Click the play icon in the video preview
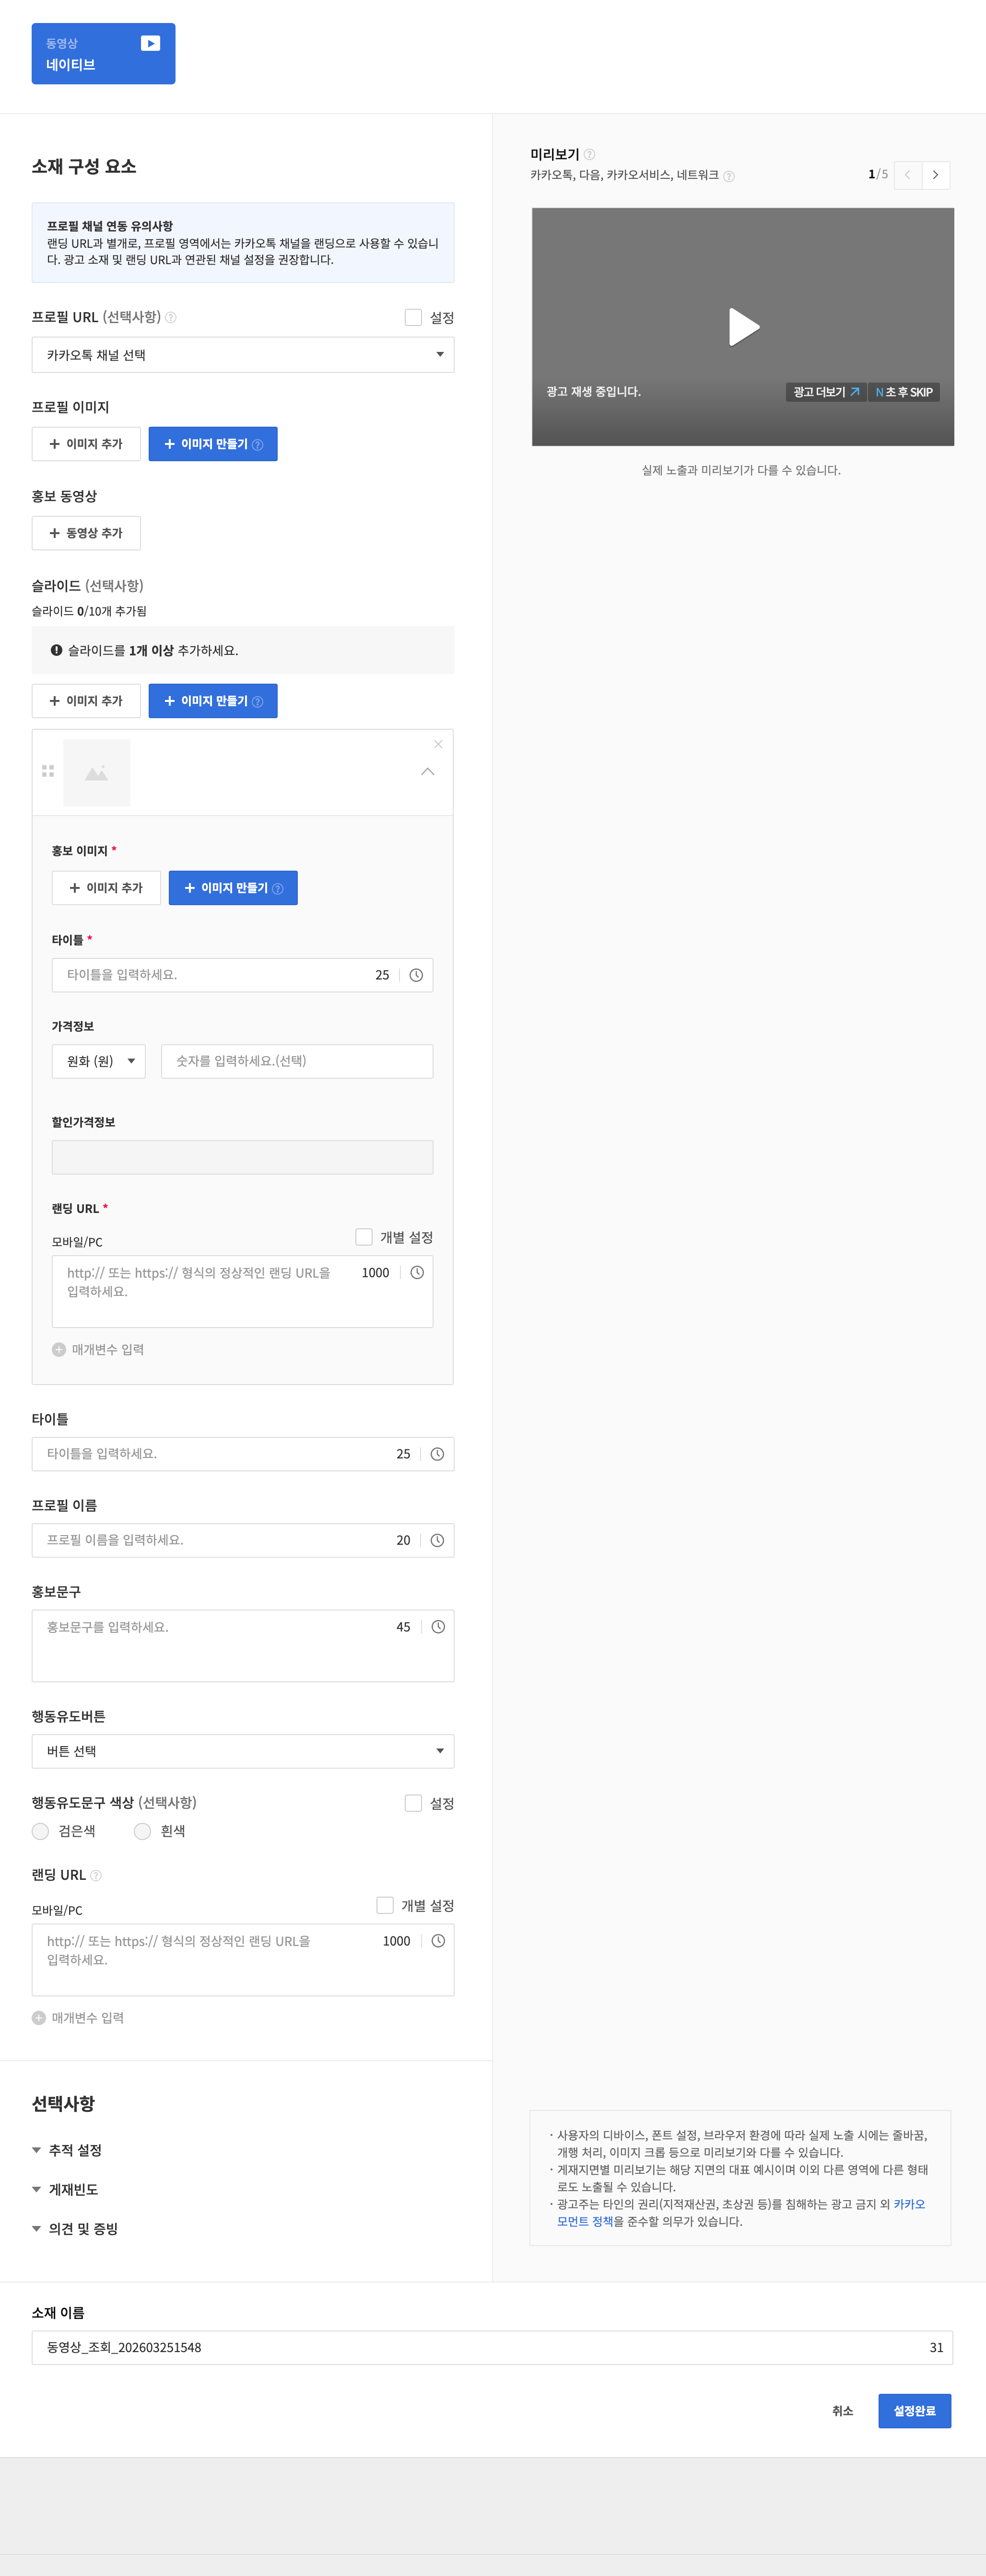This screenshot has height=2576, width=986. [743, 327]
